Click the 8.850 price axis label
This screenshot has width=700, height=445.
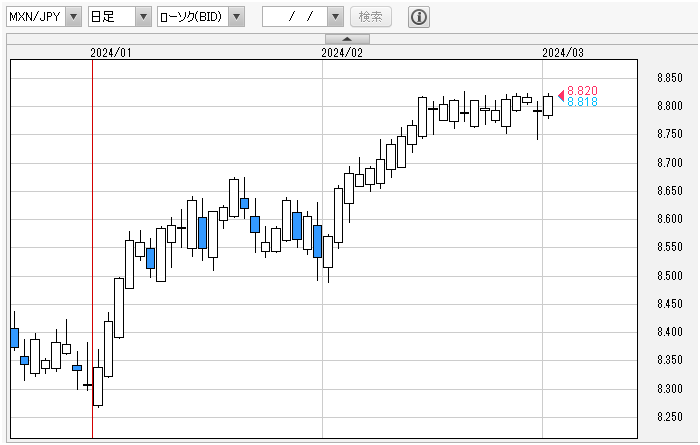[x=670, y=78]
